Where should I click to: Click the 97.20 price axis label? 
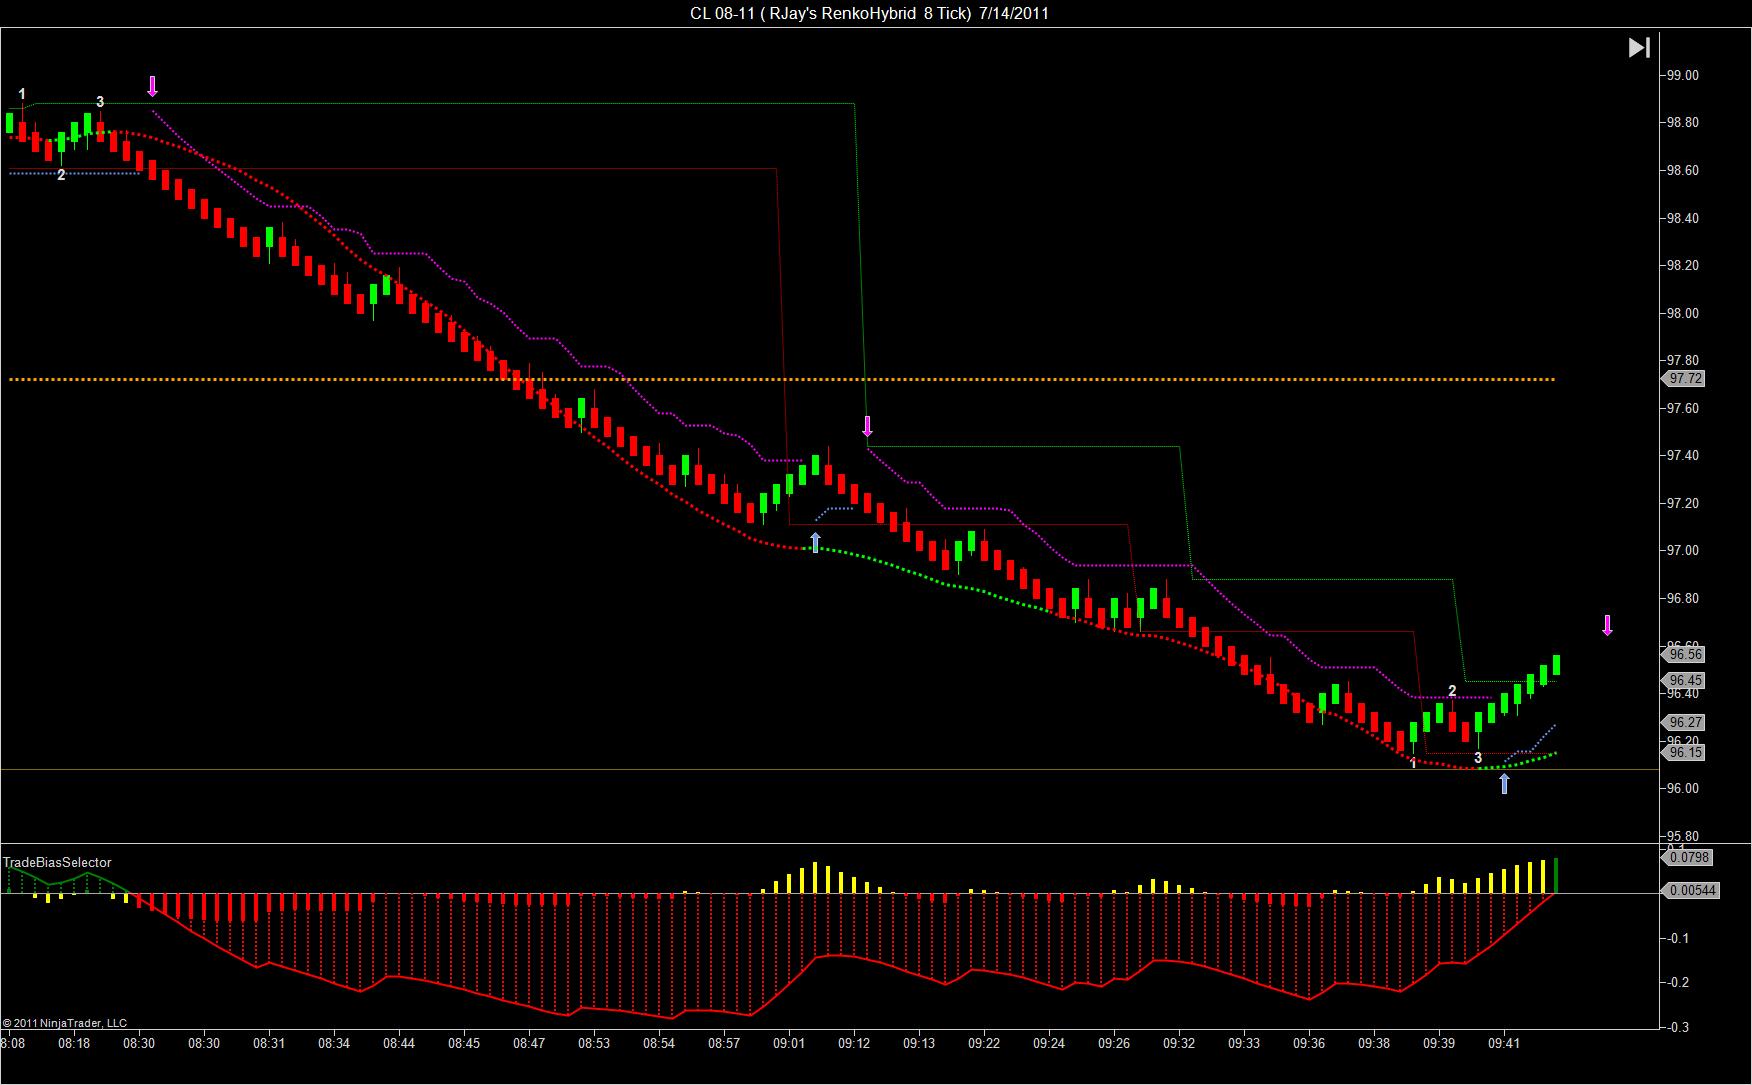[x=1681, y=504]
